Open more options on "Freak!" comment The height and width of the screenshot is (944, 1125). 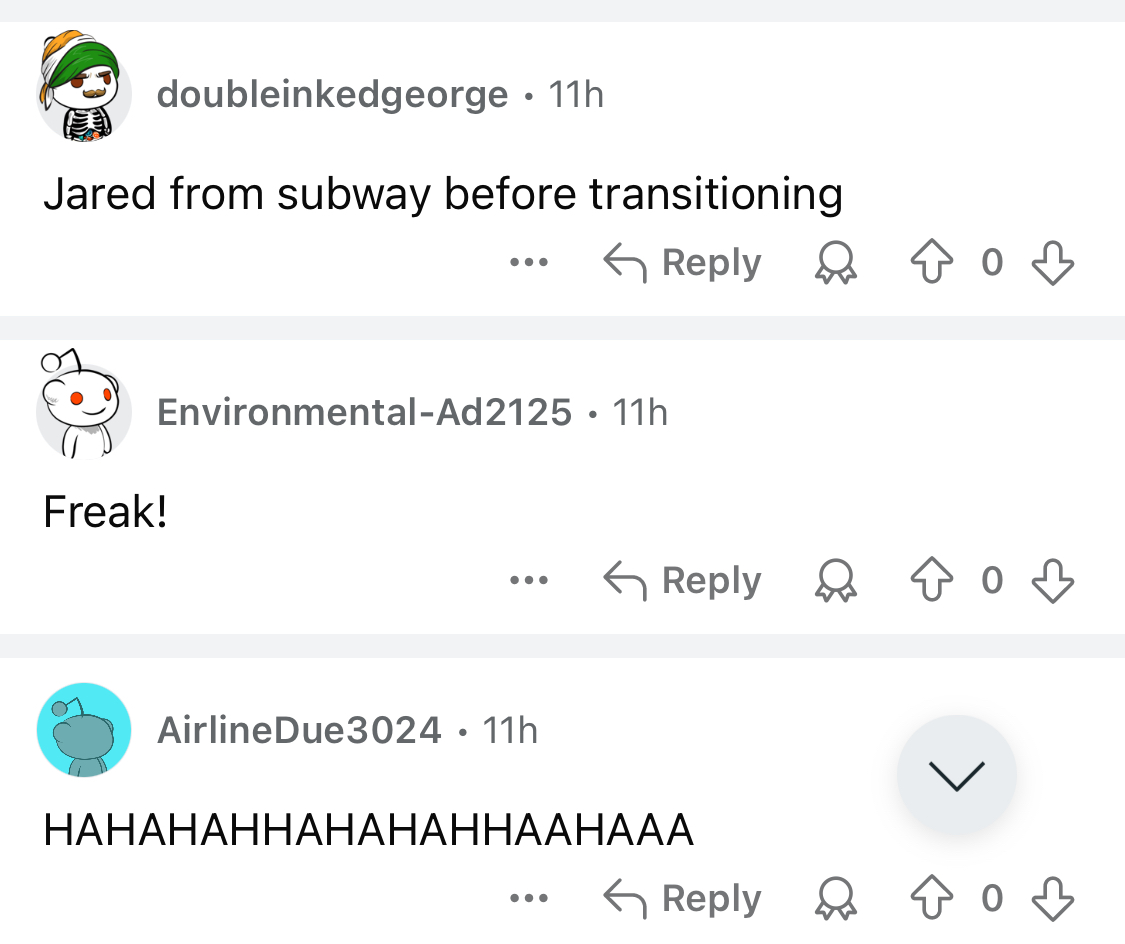pos(528,581)
